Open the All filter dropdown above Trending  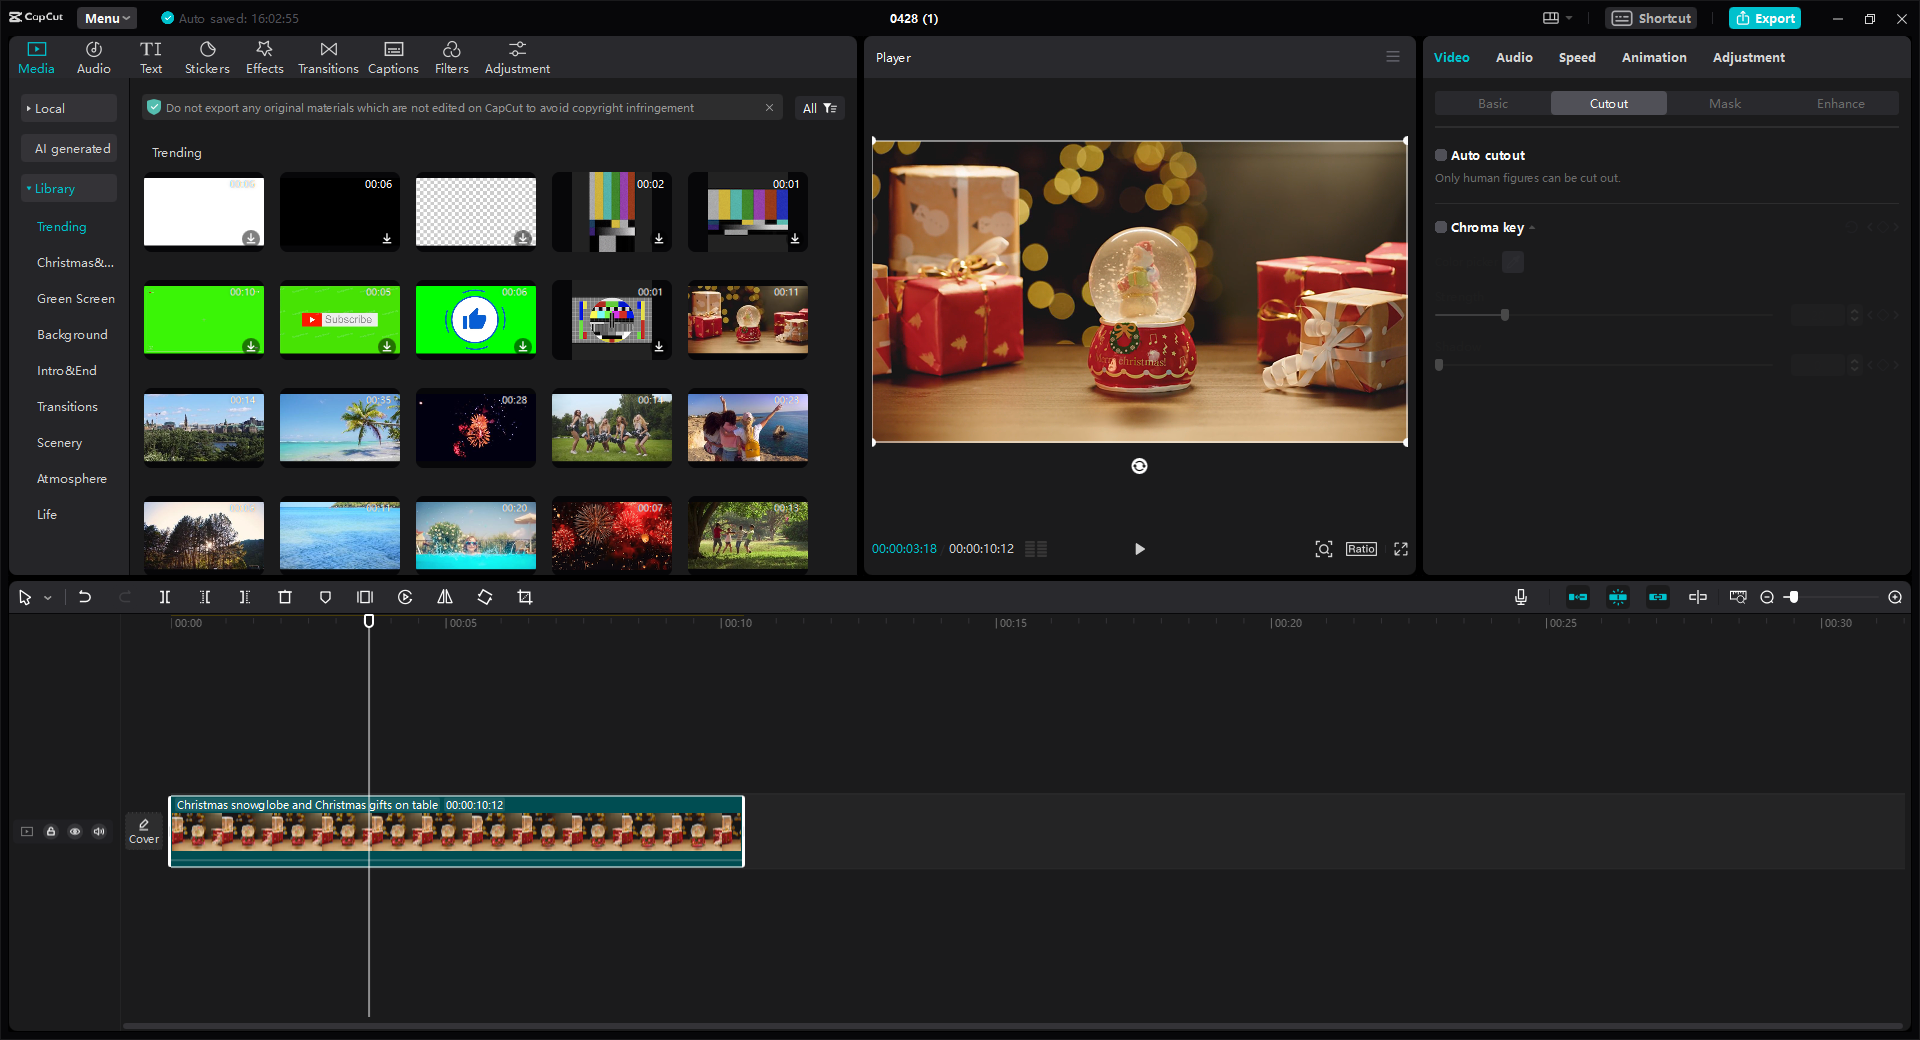(x=819, y=107)
